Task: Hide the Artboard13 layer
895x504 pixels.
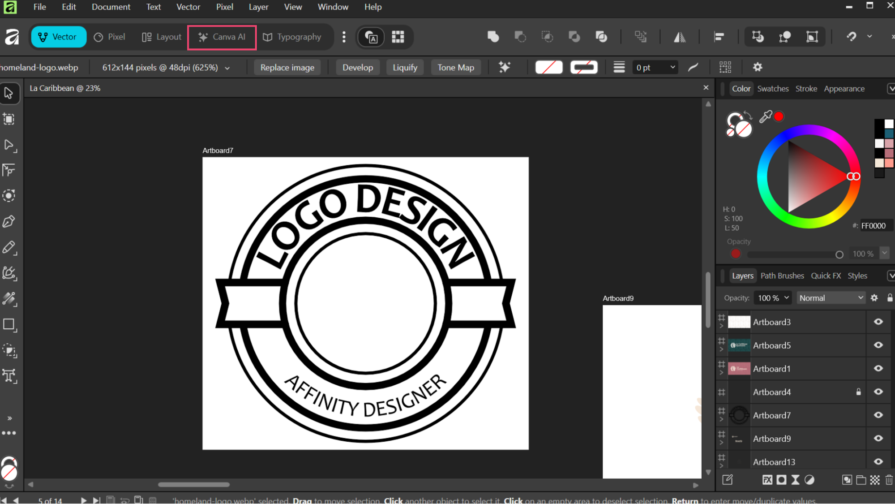Action: 878,462
